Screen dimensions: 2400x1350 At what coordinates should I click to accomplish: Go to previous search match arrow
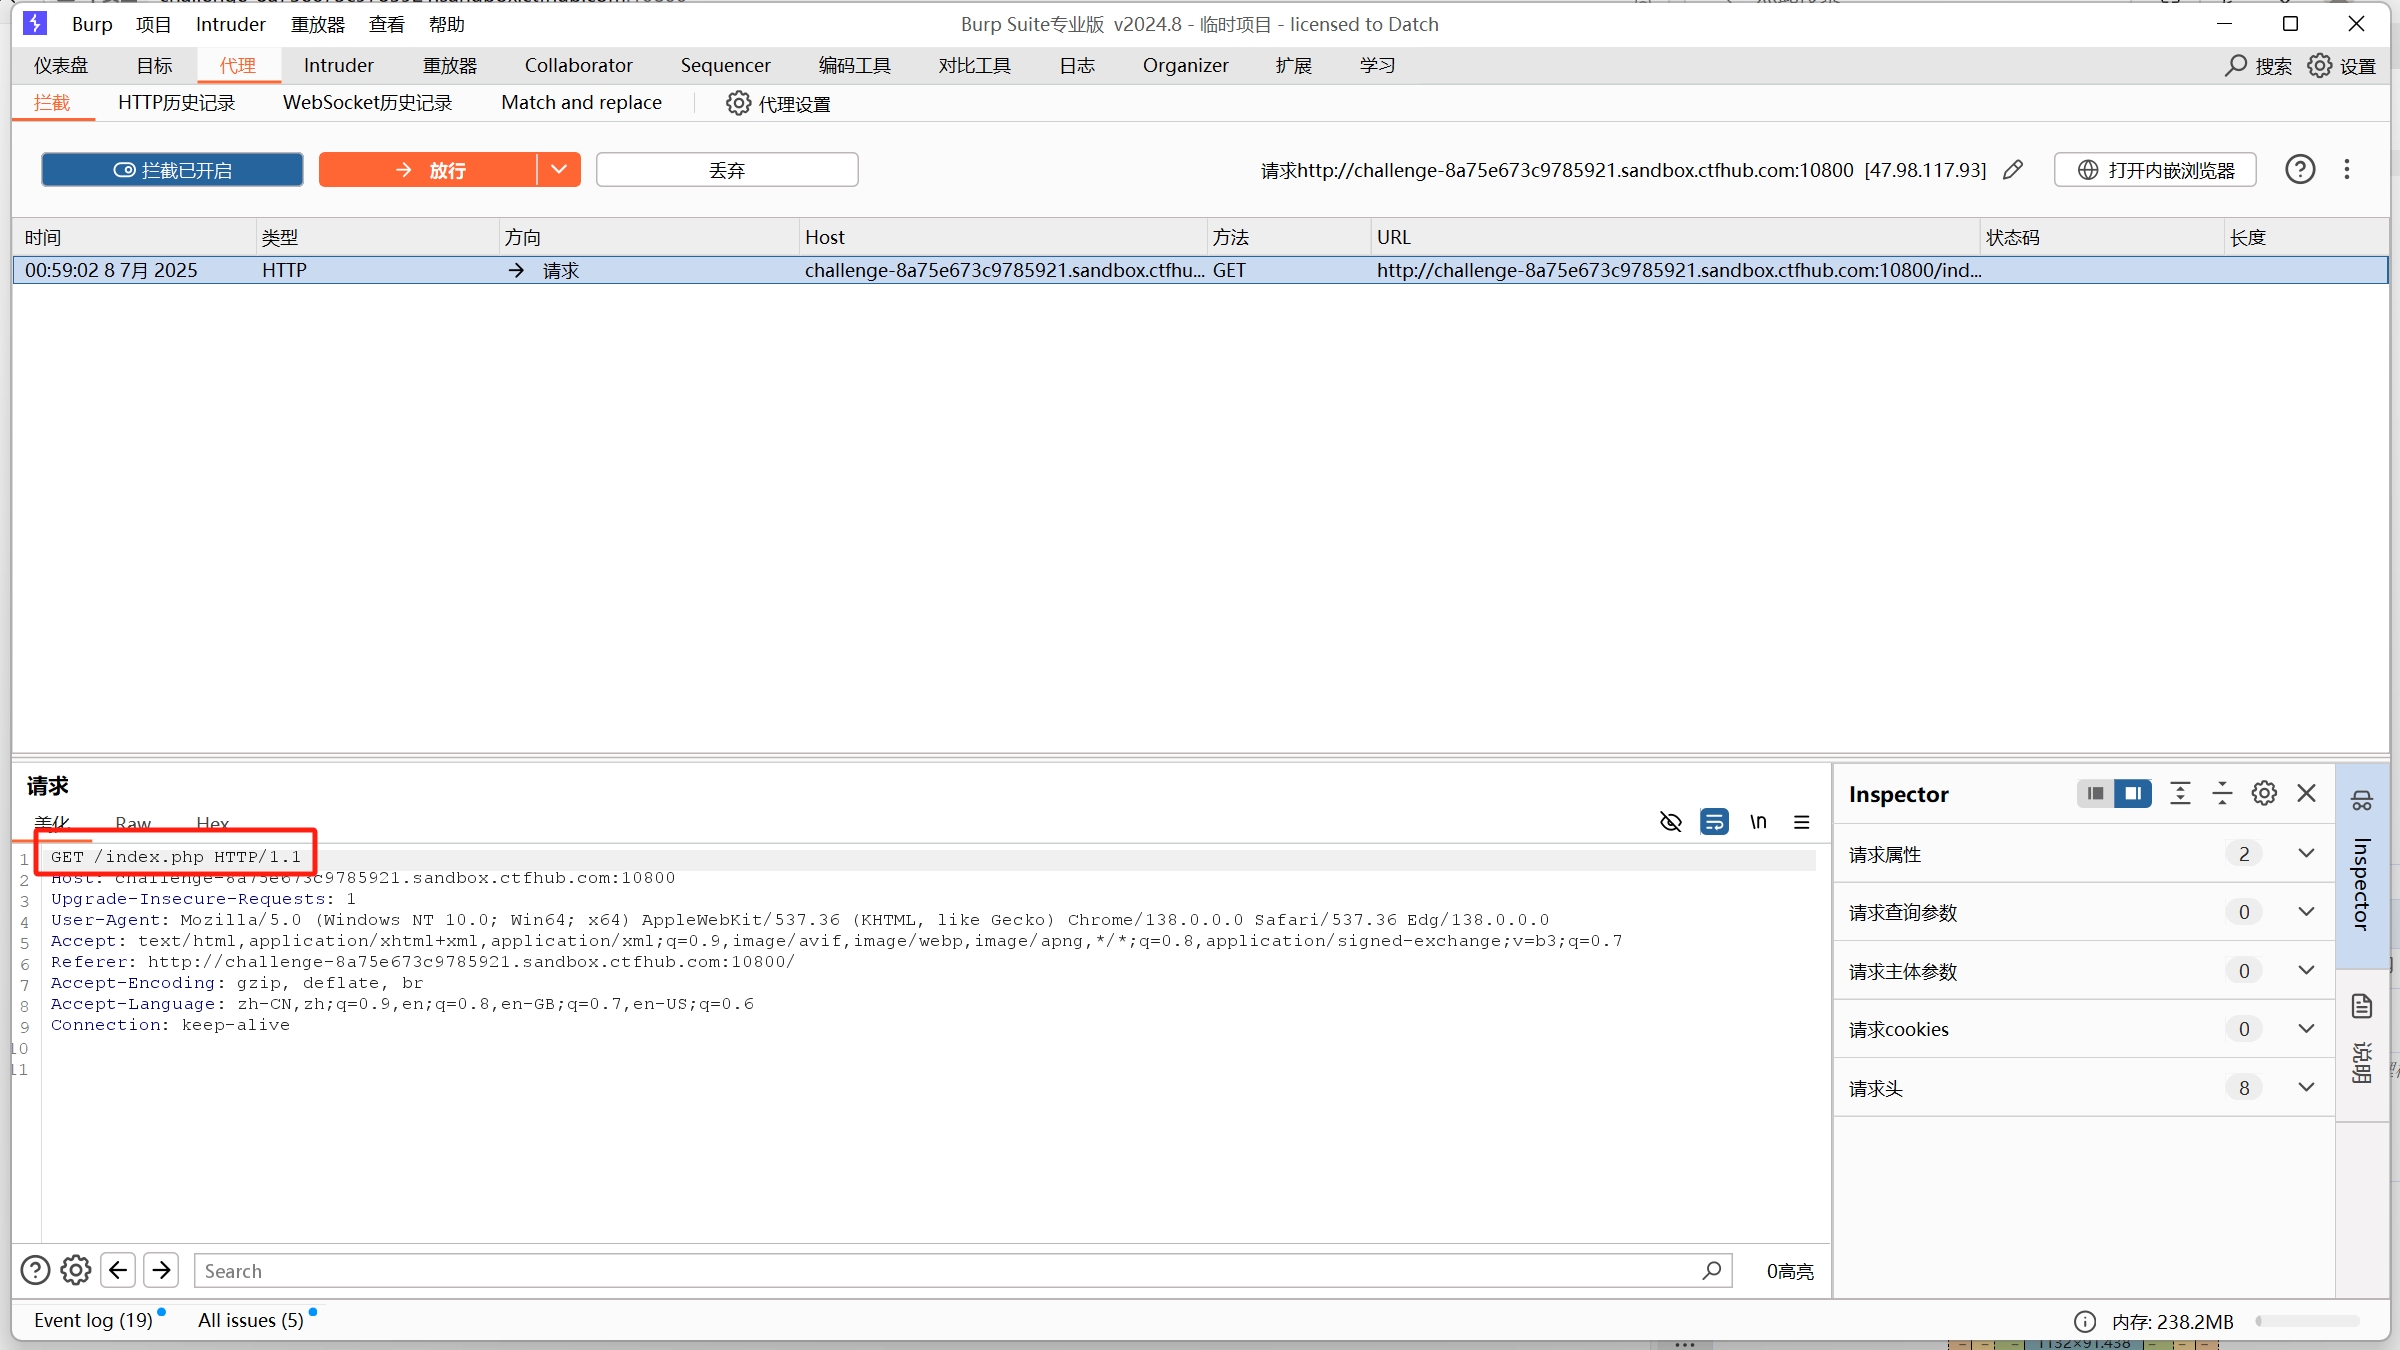[x=118, y=1270]
